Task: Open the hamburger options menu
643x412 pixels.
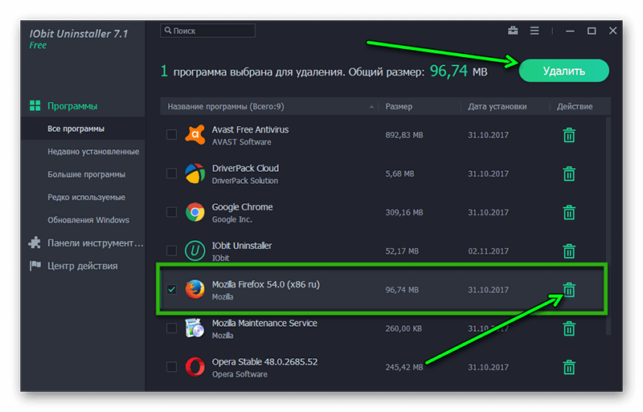Action: point(534,31)
